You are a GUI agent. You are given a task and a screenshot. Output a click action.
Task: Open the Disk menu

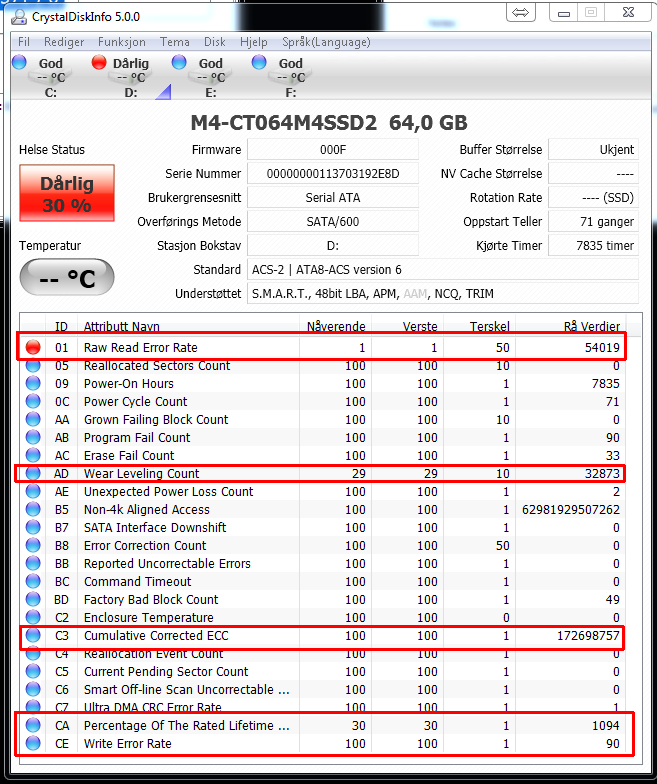(214, 42)
